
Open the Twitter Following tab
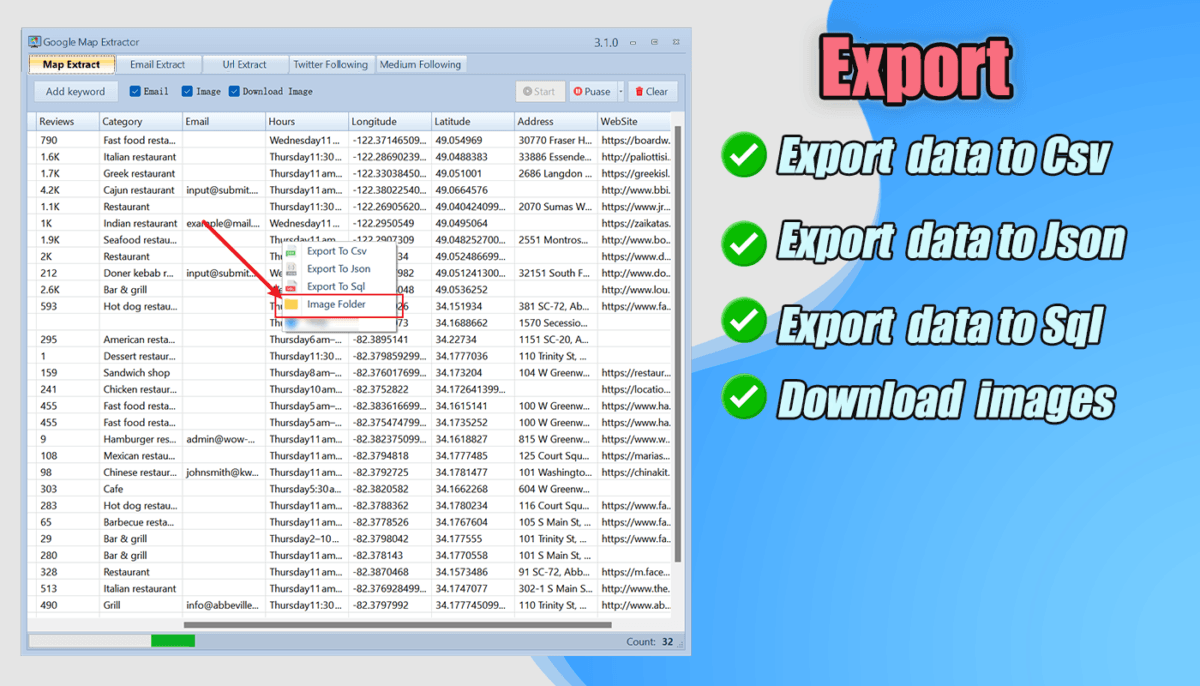tap(330, 65)
